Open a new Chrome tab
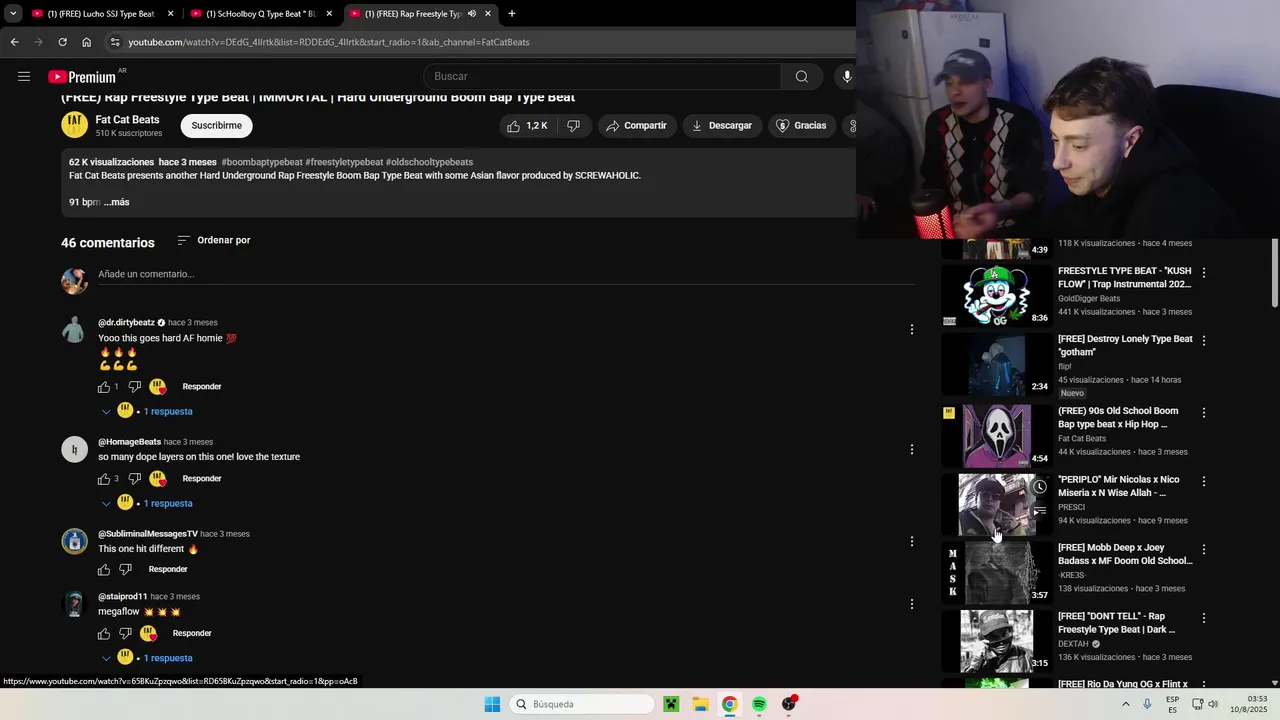Viewport: 1280px width, 720px height. (x=512, y=14)
